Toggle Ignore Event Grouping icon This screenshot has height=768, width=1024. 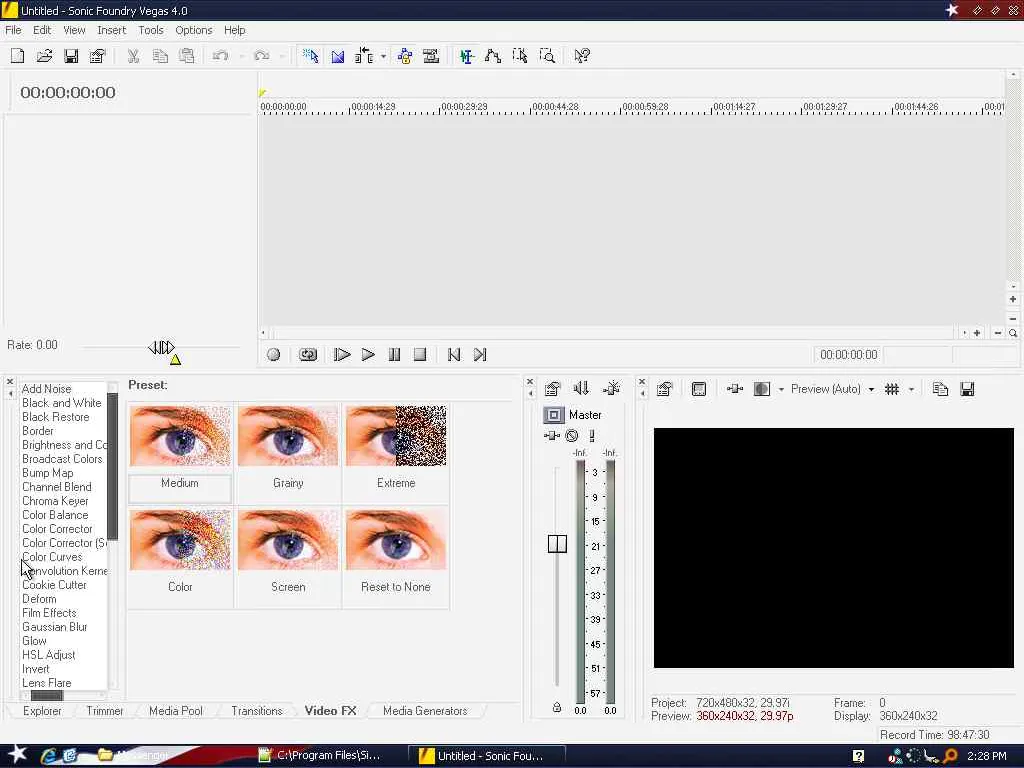tap(431, 56)
